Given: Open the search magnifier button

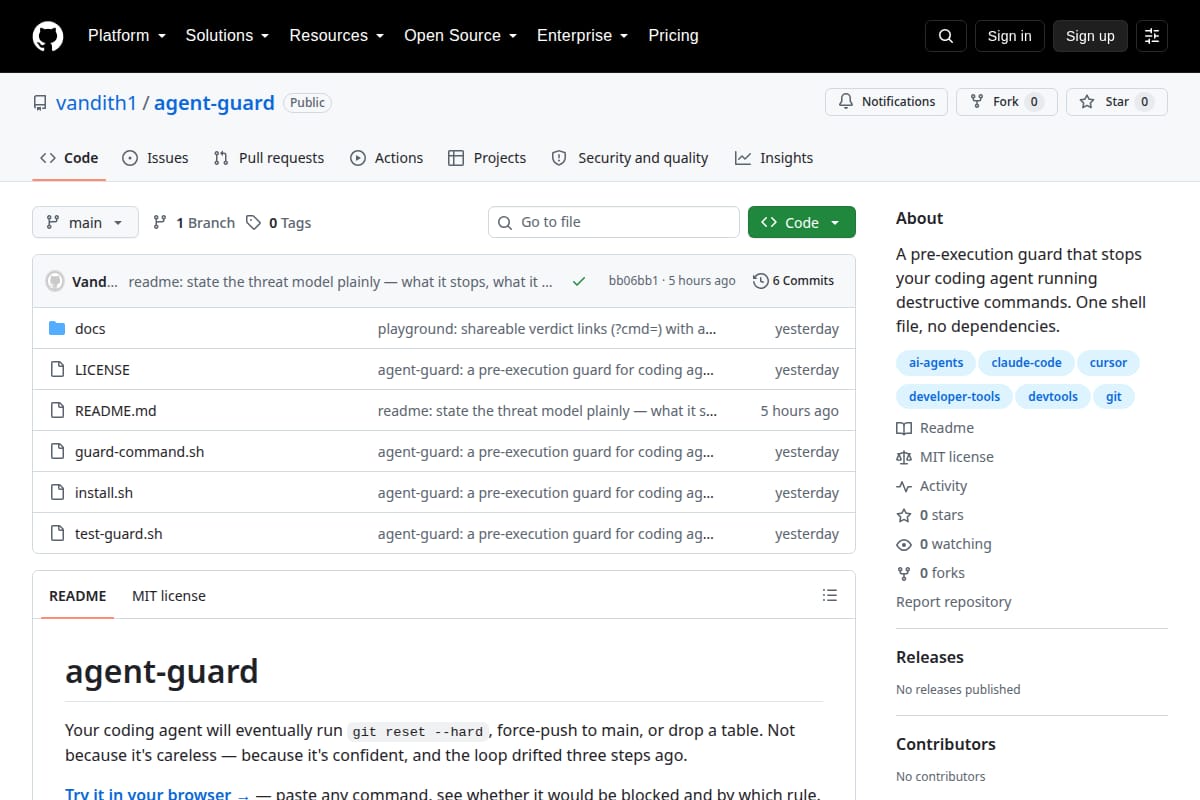Looking at the screenshot, I should click(946, 36).
